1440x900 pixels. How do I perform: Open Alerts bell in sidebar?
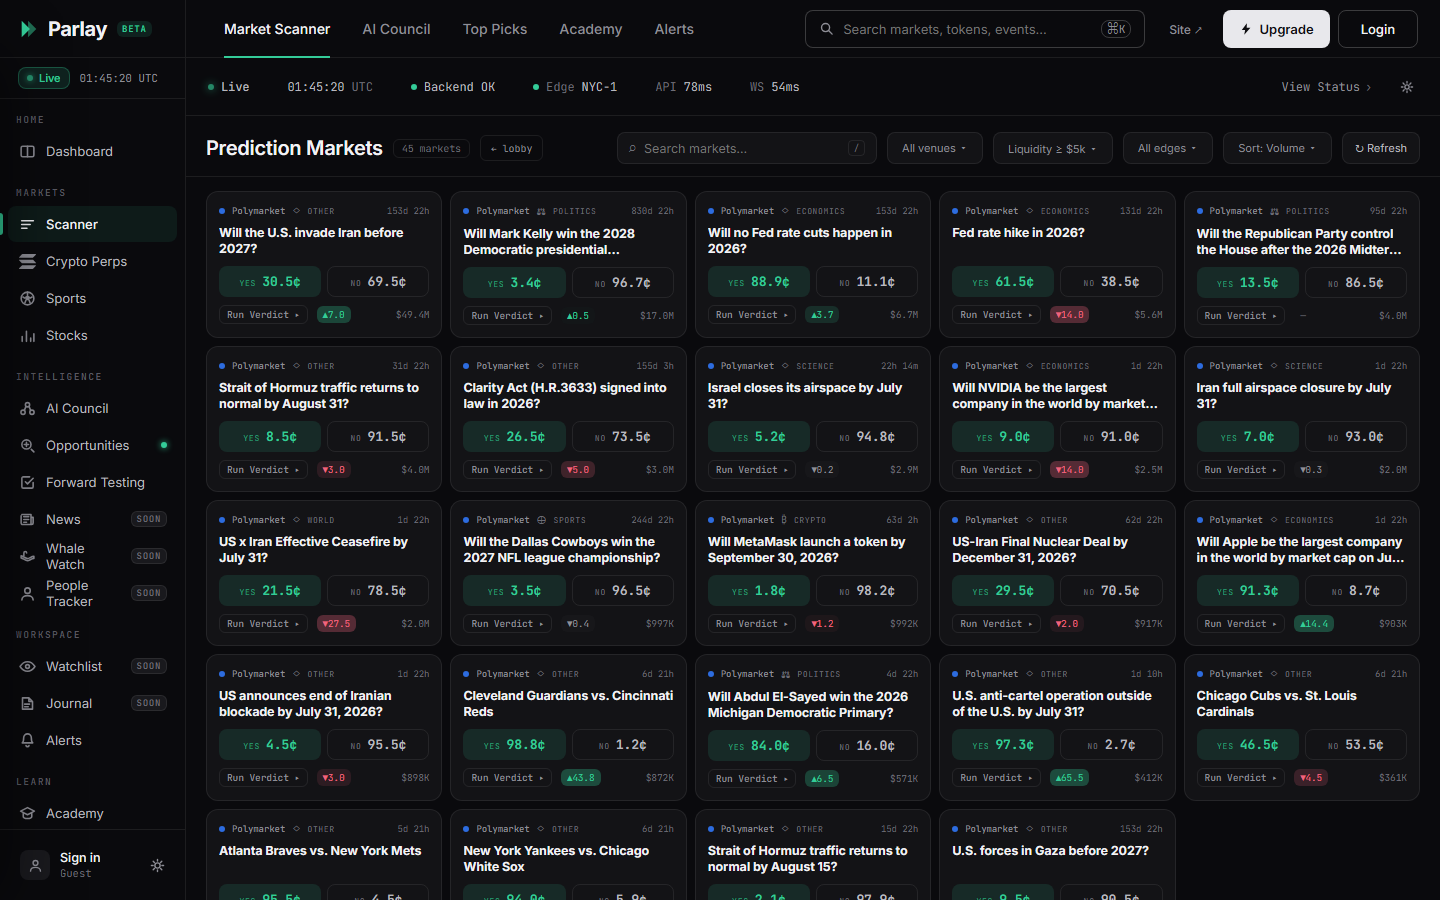tap(92, 740)
